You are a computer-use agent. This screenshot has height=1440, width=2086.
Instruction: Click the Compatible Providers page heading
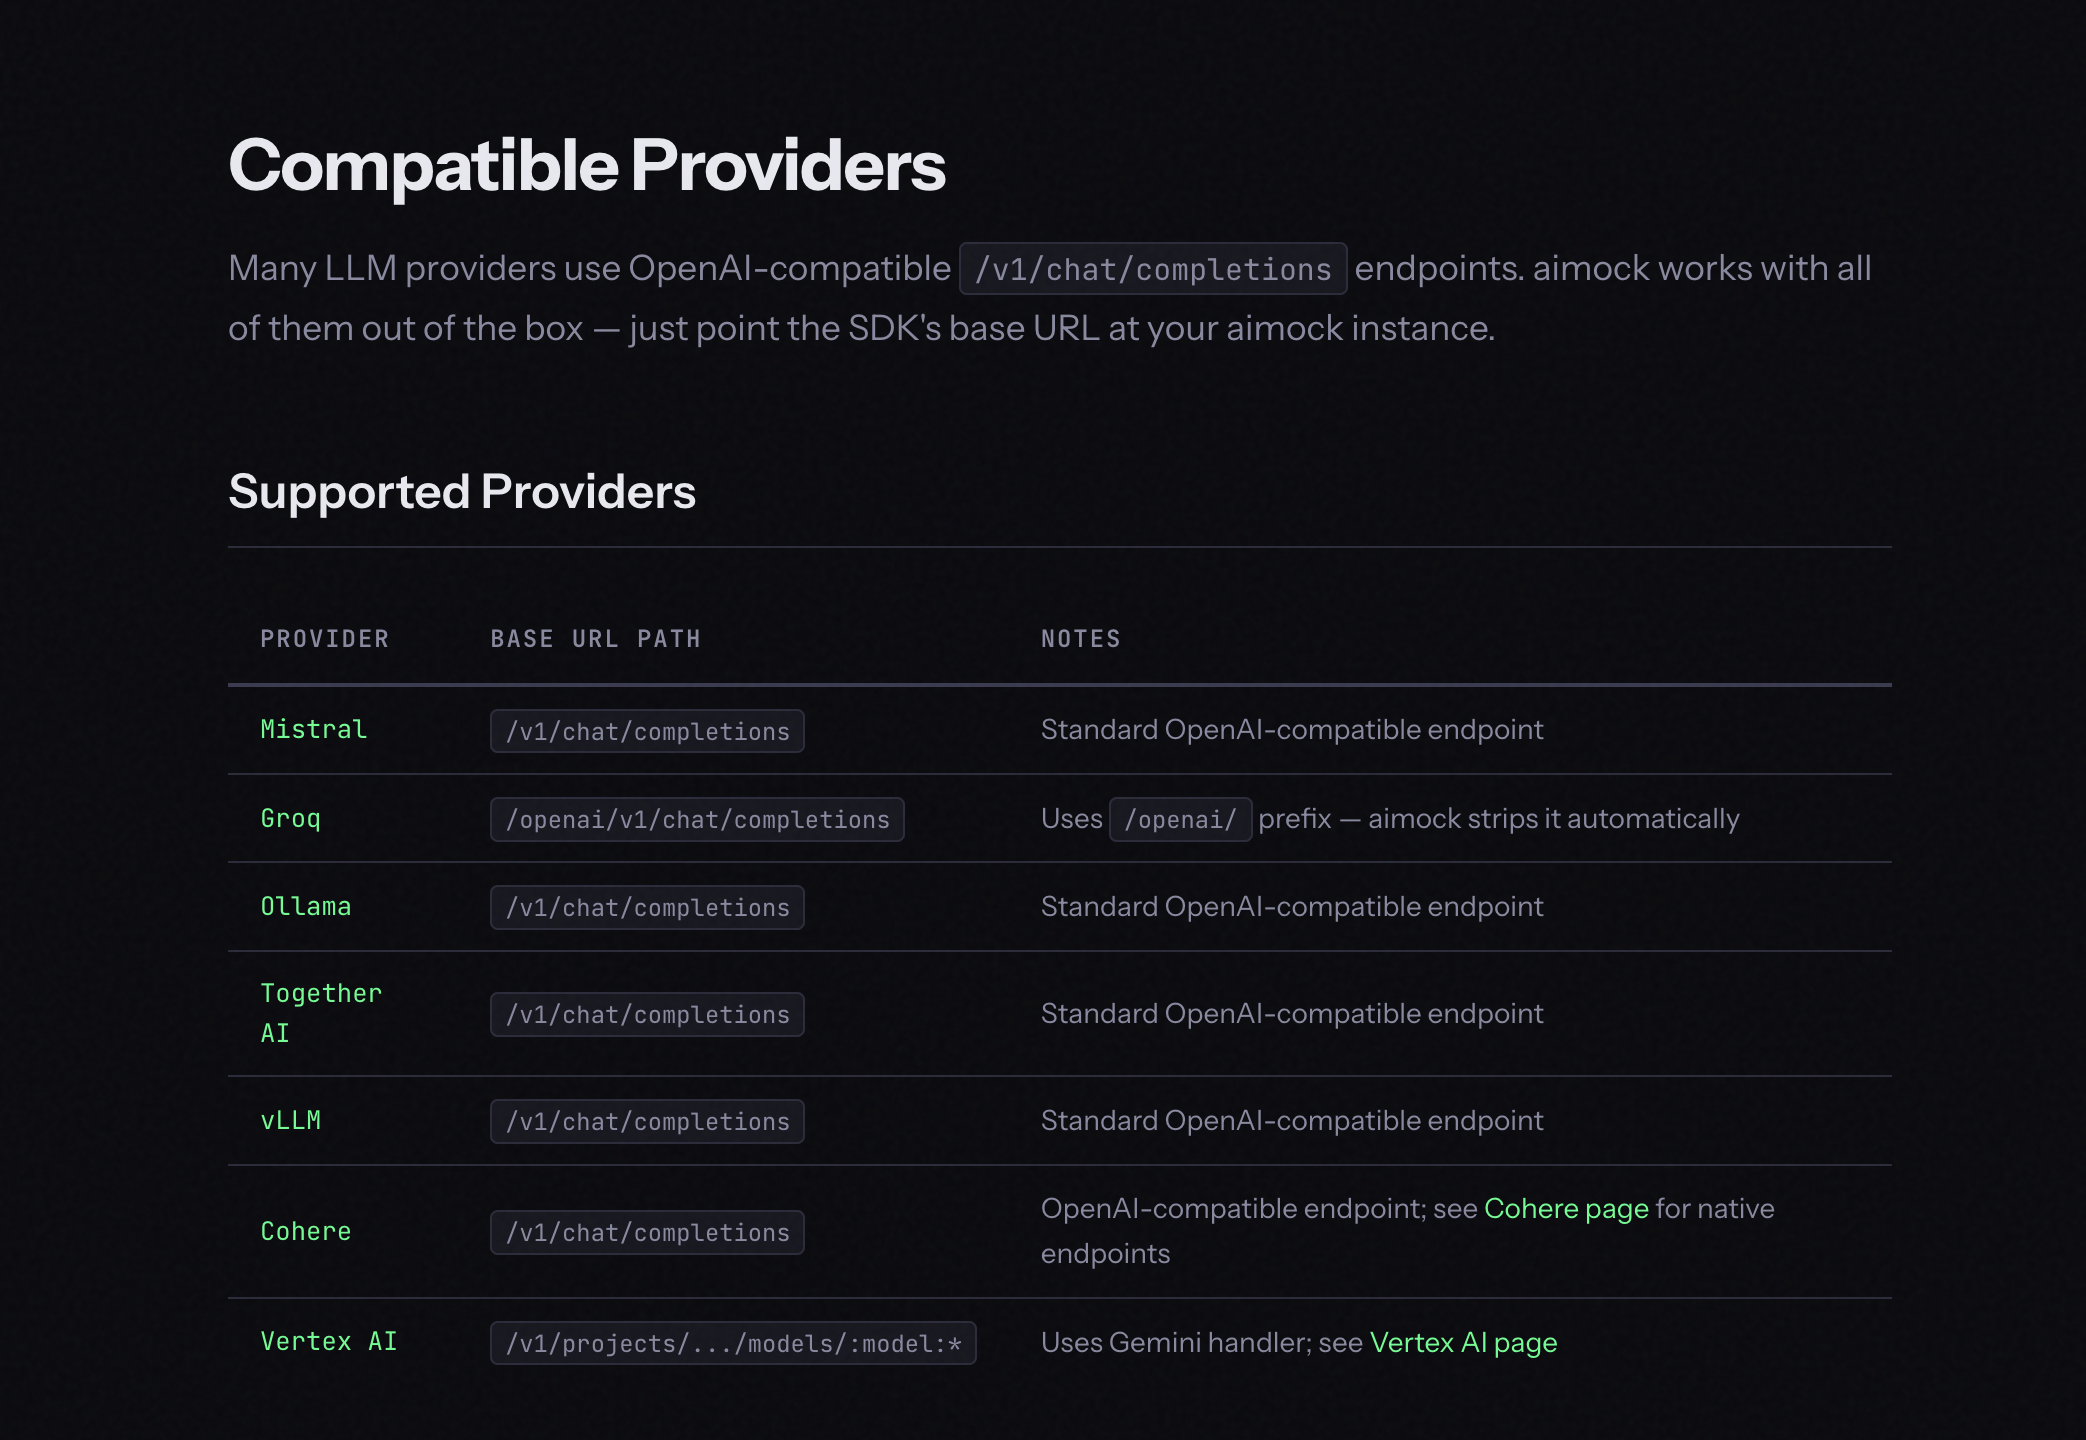coord(586,165)
